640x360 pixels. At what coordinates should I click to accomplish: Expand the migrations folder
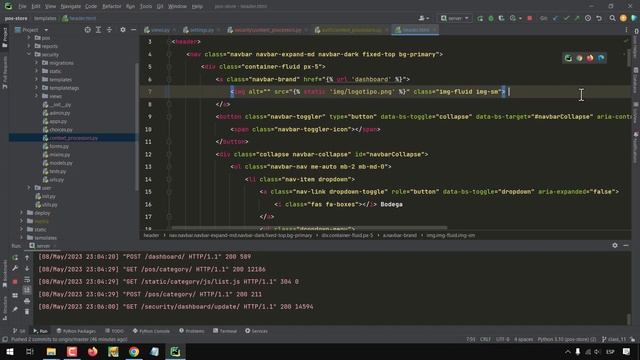coord(36,63)
